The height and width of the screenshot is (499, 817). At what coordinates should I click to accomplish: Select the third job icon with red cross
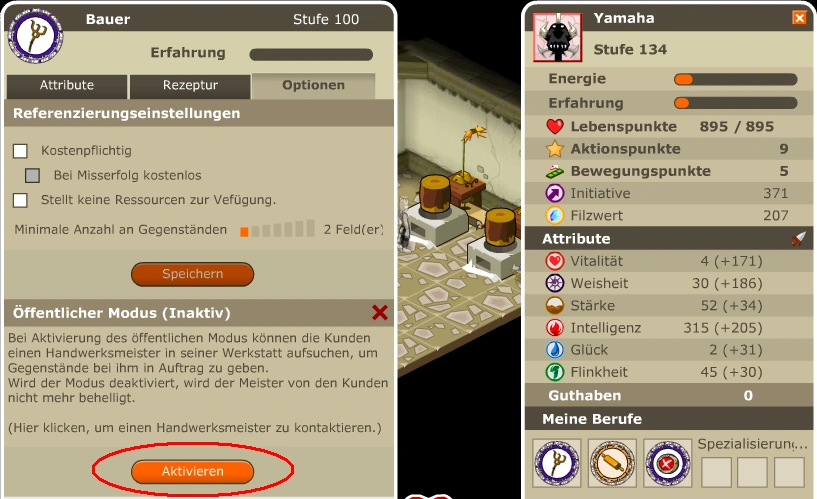[667, 463]
